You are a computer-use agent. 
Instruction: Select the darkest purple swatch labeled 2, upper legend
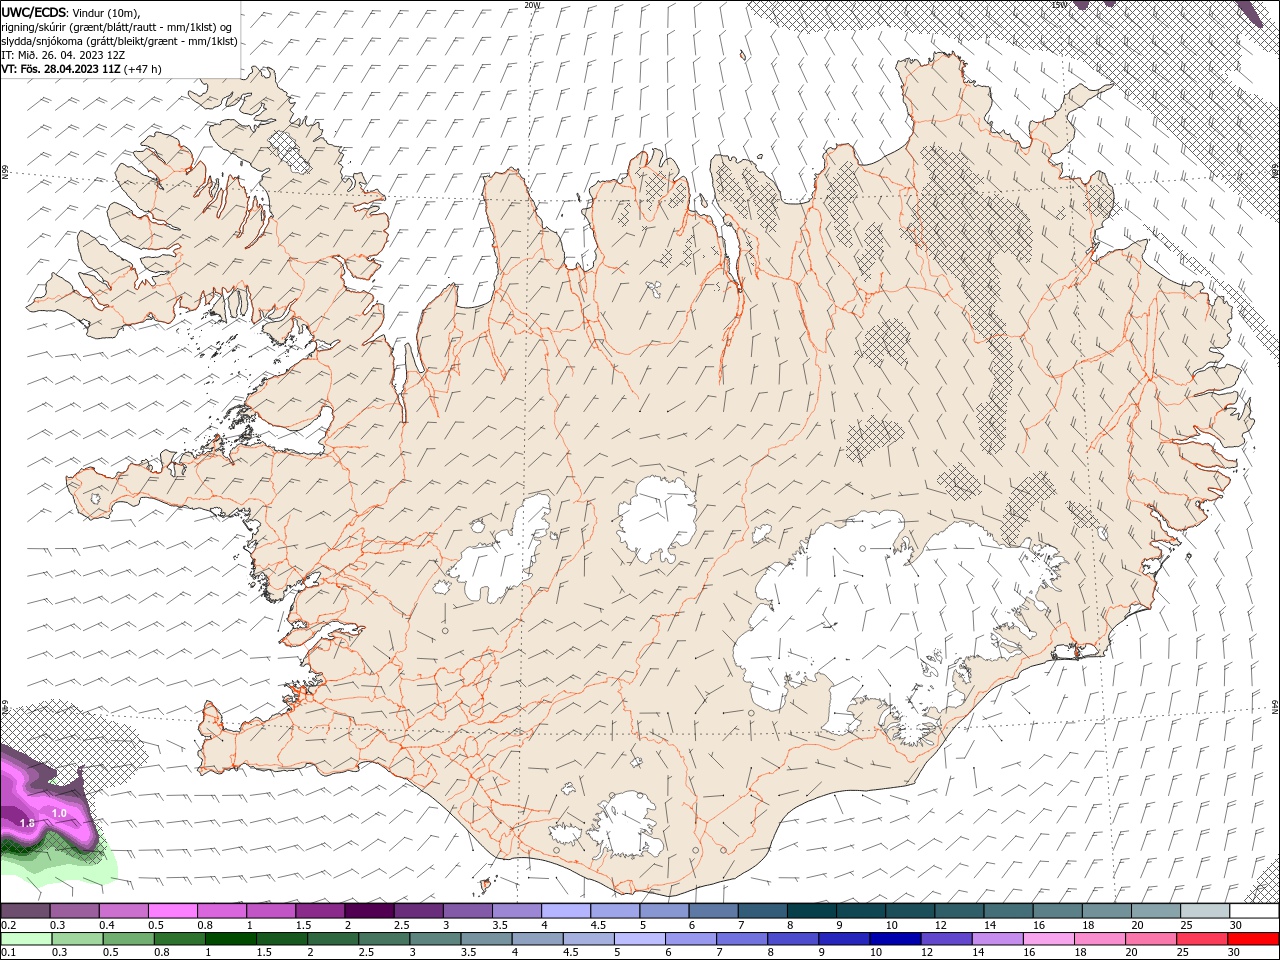(x=369, y=911)
